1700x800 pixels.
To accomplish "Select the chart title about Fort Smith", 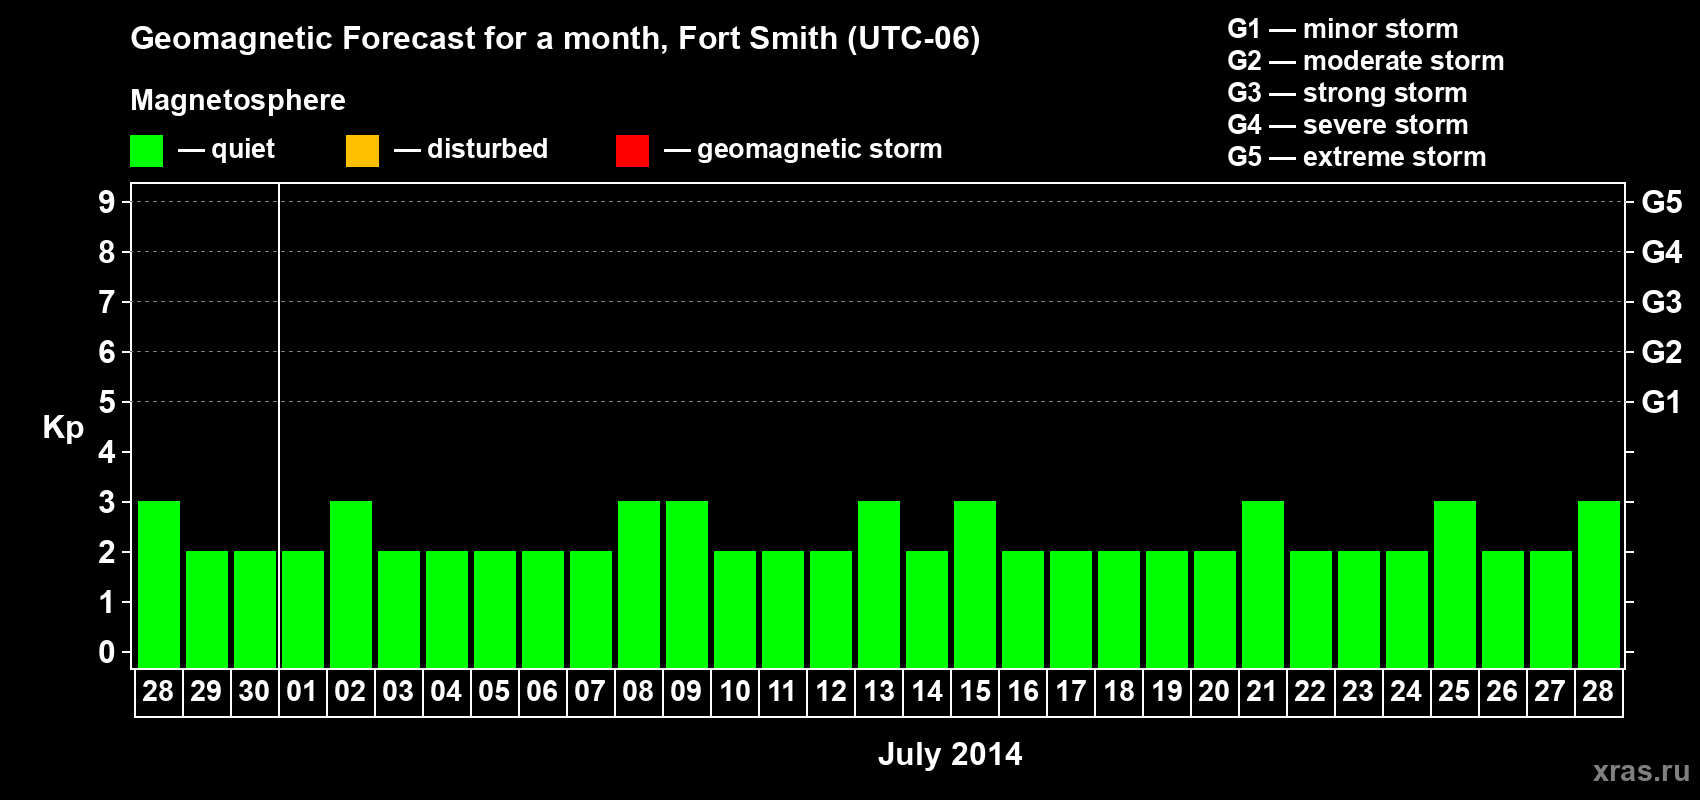I will [x=555, y=39].
